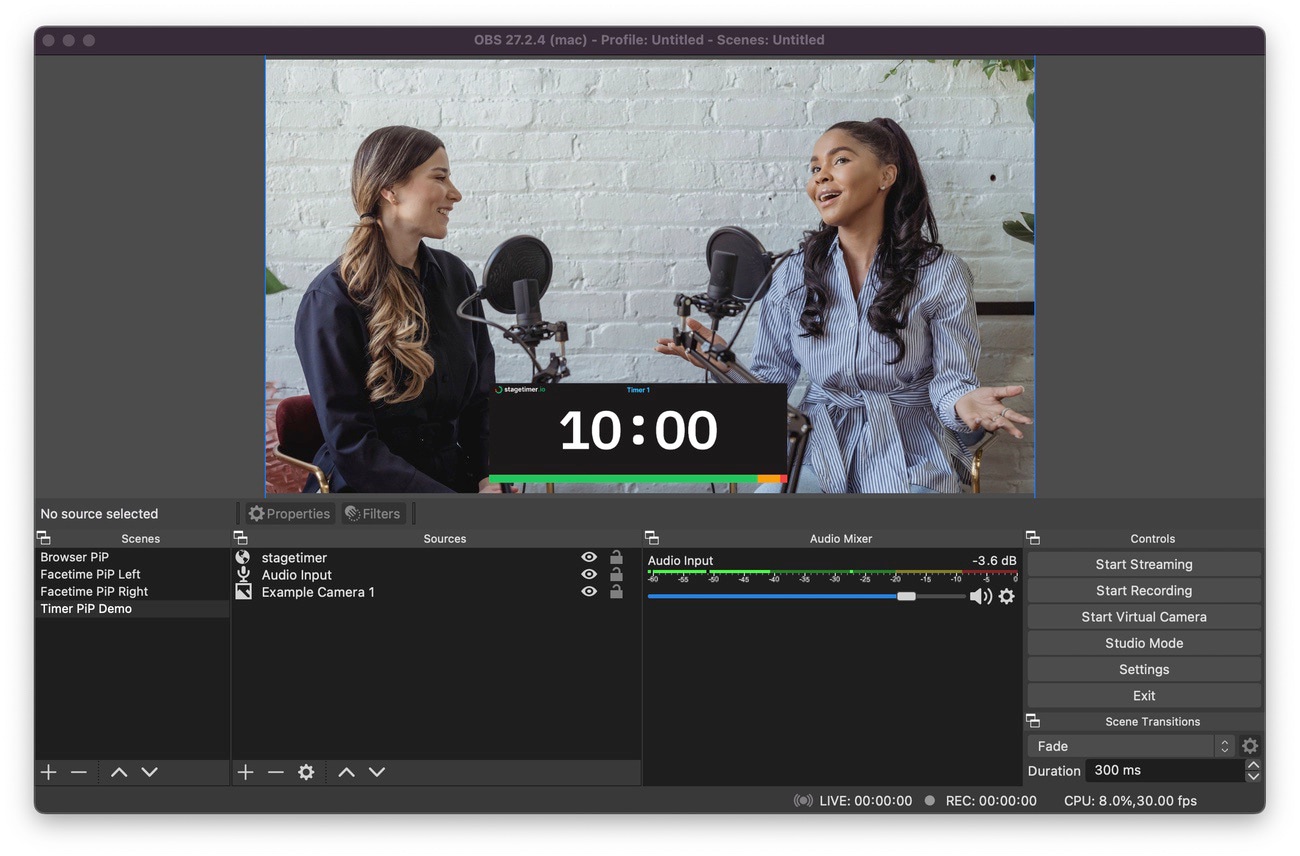Unlock the stagetimer source padlock
The width and height of the screenshot is (1300, 856).
tap(615, 557)
